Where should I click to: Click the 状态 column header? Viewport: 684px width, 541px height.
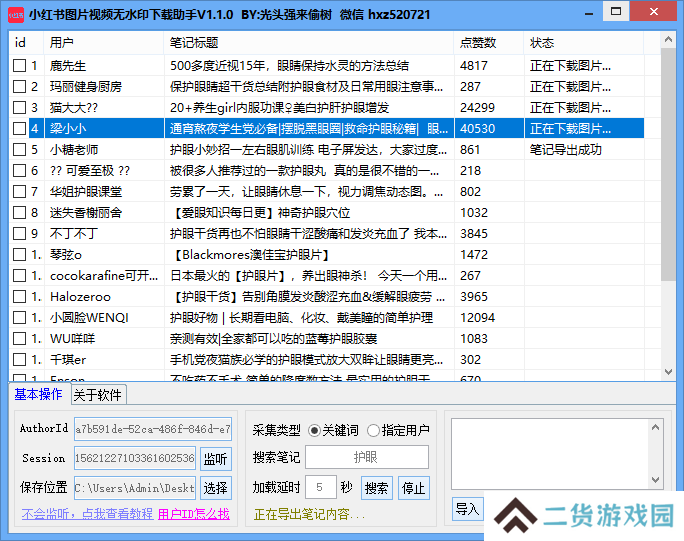coord(584,43)
